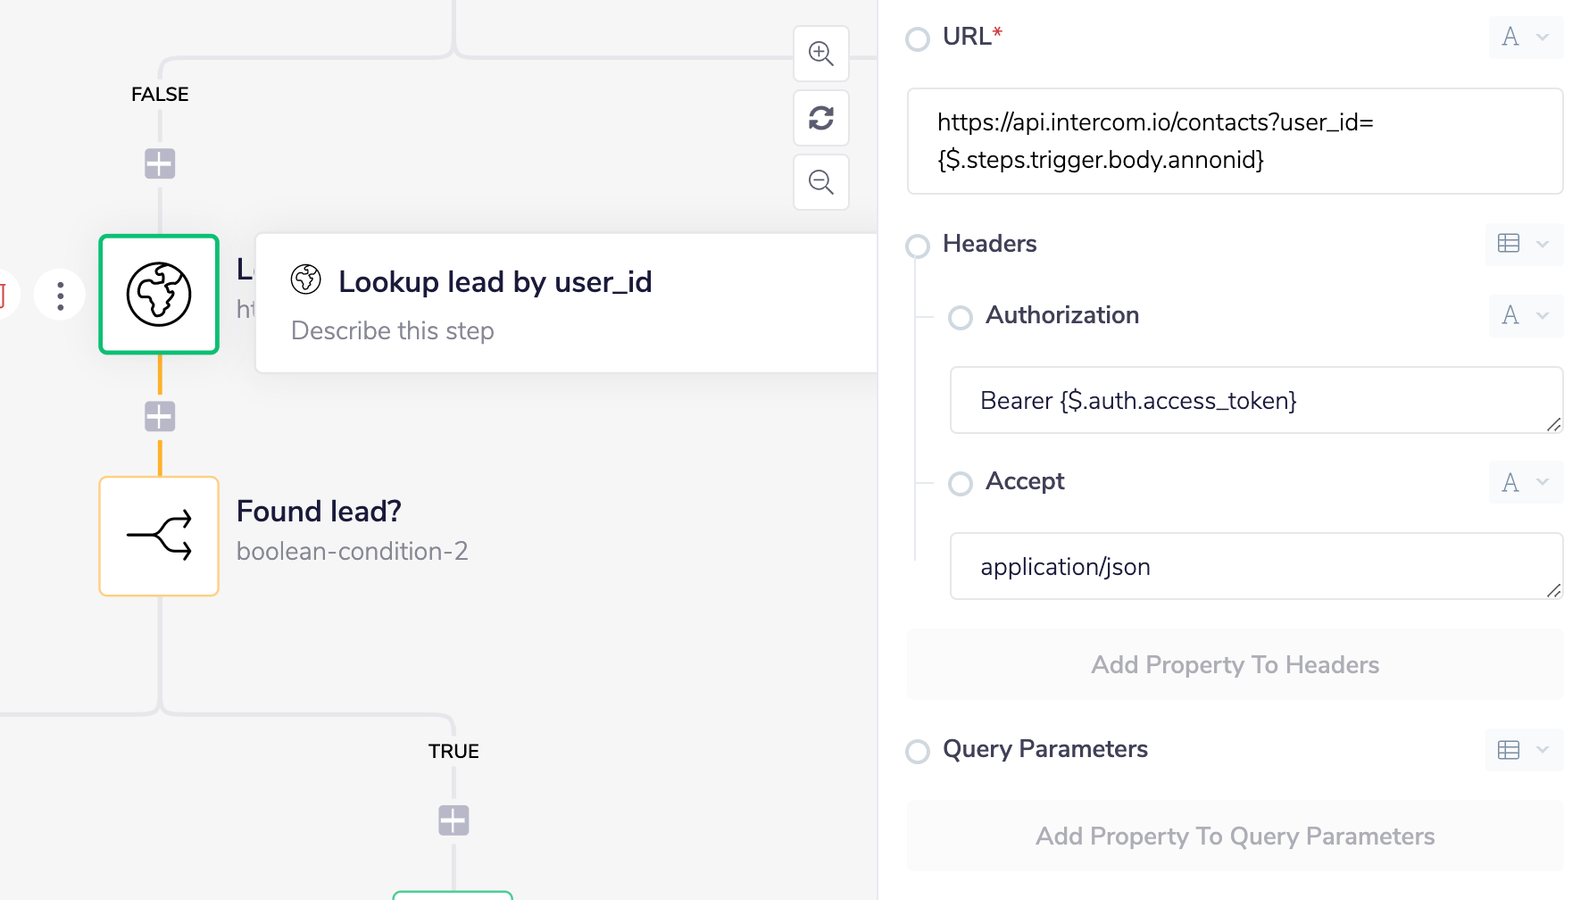Add step under TRUE branch
This screenshot has height=900, width=1589.
pos(453,821)
